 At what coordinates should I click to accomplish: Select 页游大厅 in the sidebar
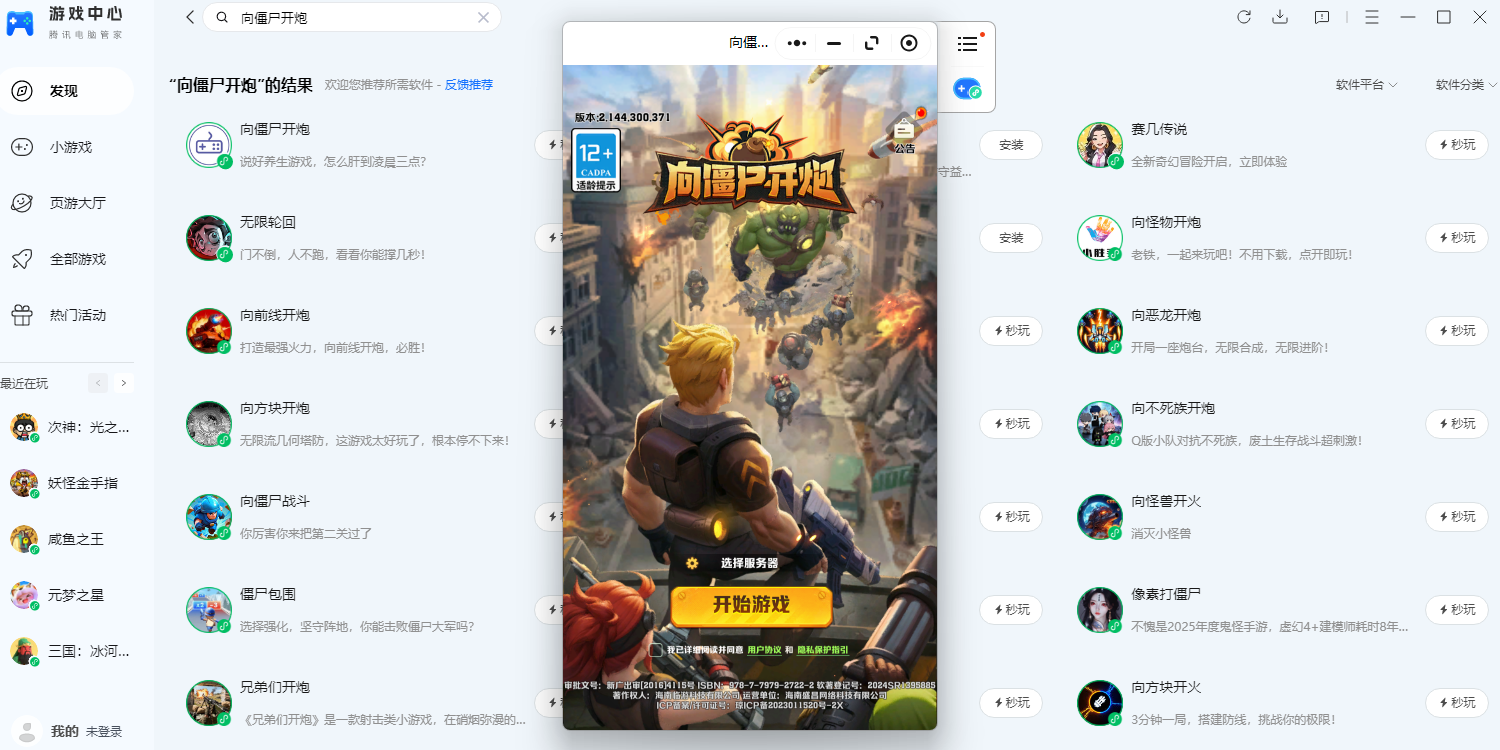pos(67,203)
